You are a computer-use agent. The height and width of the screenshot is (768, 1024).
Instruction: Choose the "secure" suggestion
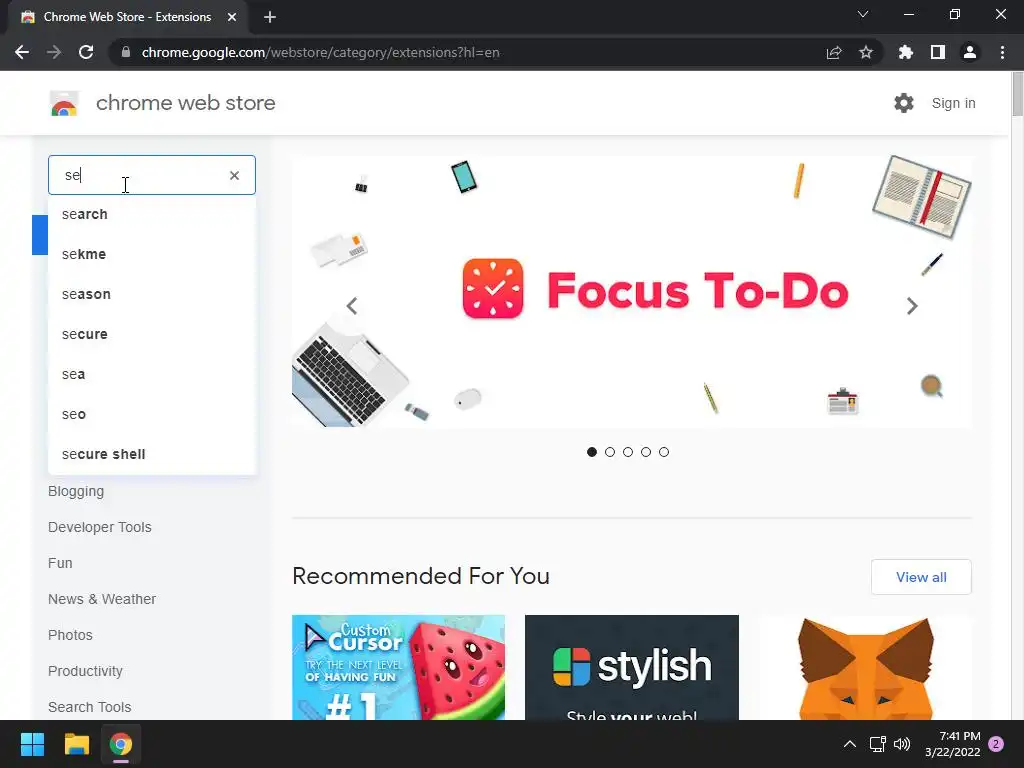pyautogui.click(x=152, y=334)
